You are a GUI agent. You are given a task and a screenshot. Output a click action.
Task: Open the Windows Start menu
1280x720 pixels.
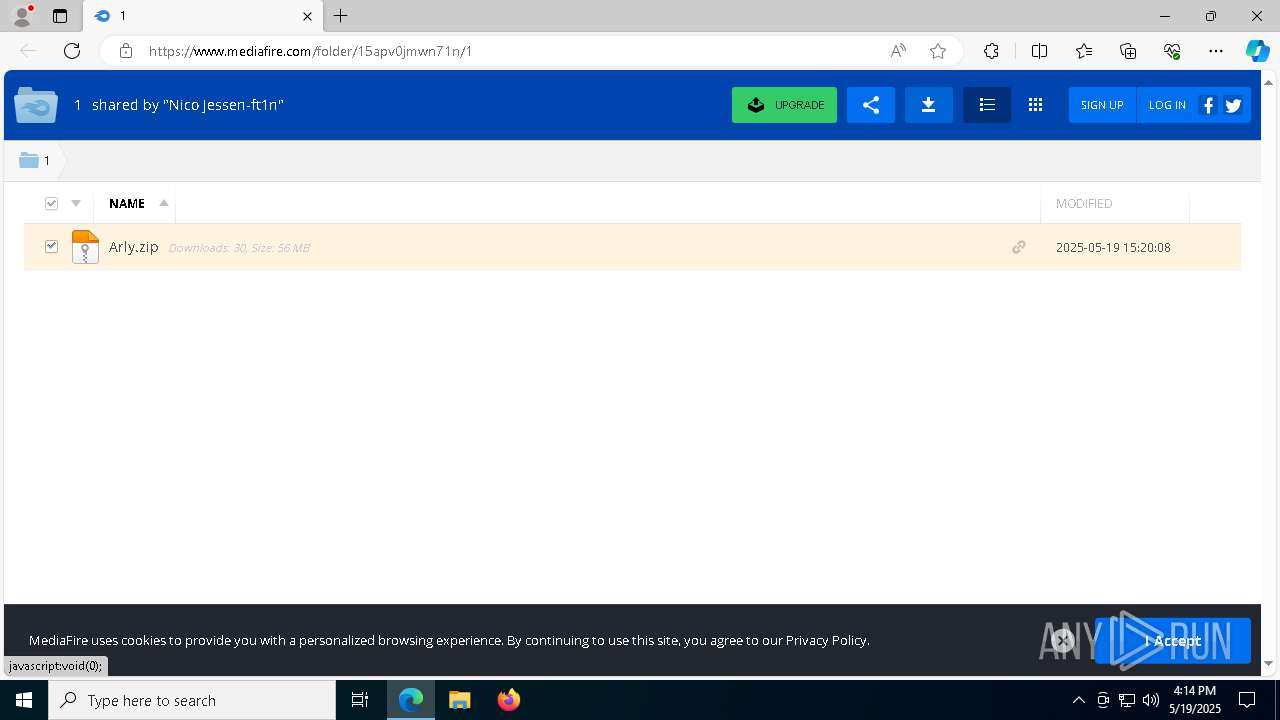24,700
